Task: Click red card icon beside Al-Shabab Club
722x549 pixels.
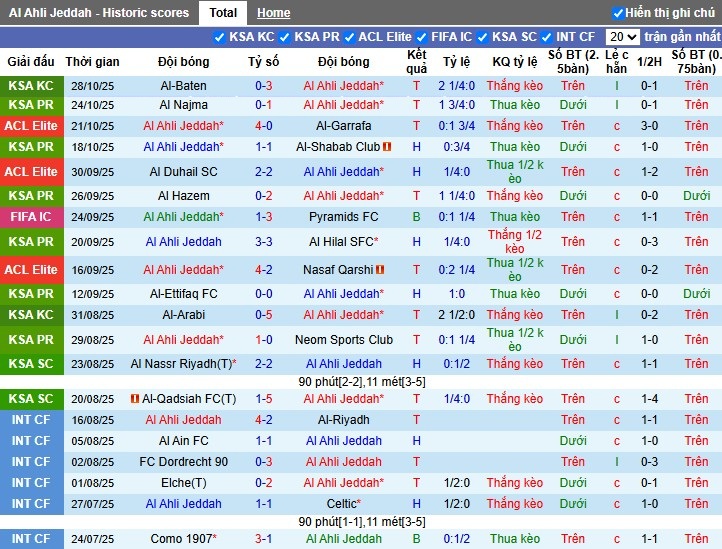Action: pos(387,147)
